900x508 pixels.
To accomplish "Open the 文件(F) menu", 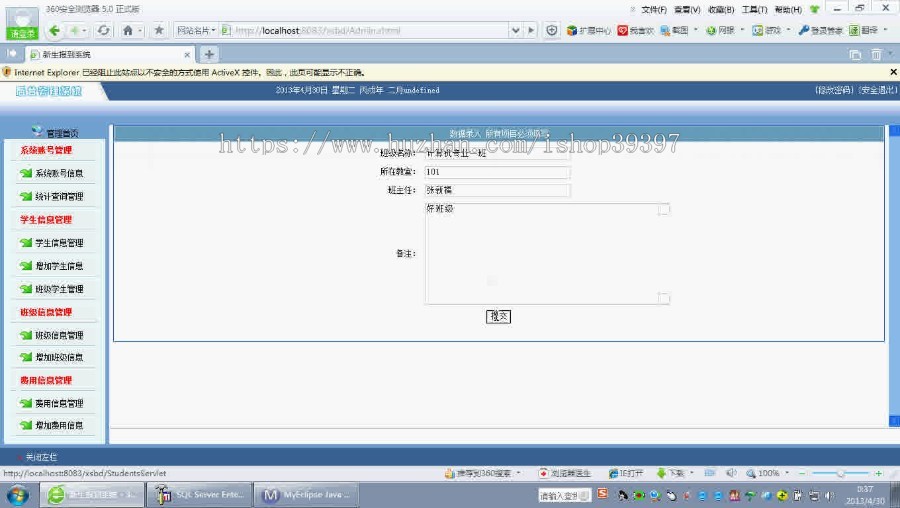I will tap(654, 10).
